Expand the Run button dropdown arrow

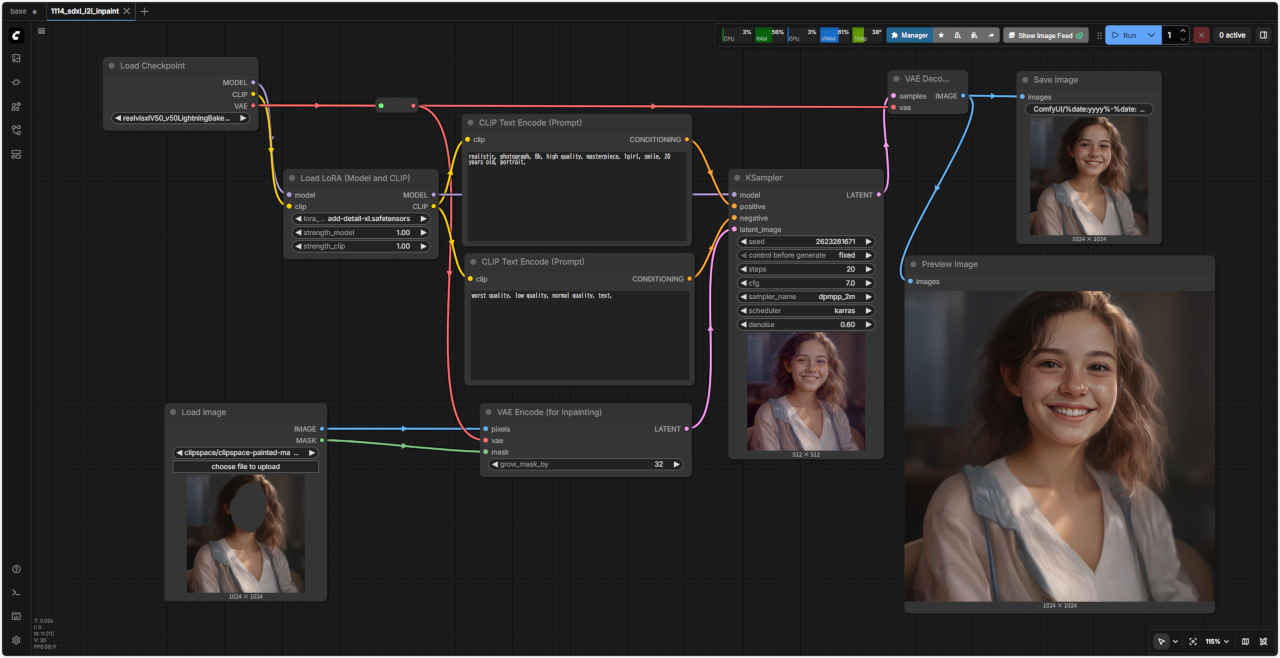coord(1151,35)
